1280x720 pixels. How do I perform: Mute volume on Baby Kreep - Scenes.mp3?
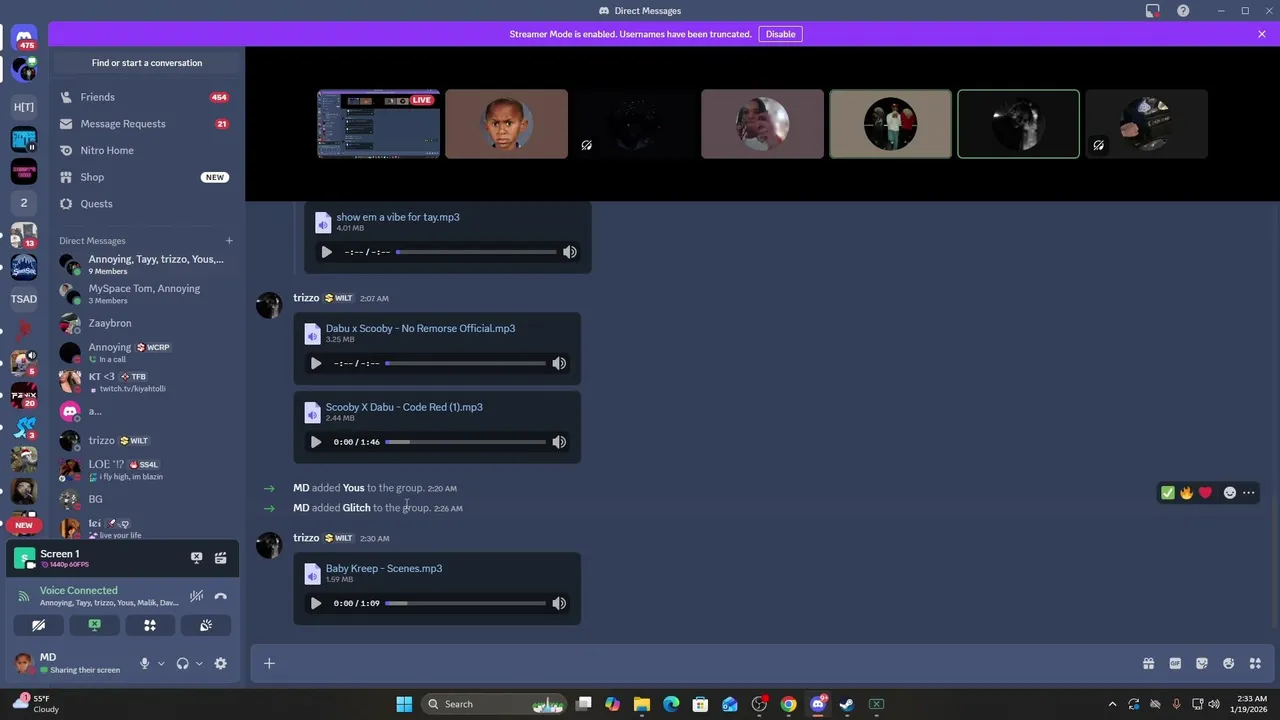(559, 603)
